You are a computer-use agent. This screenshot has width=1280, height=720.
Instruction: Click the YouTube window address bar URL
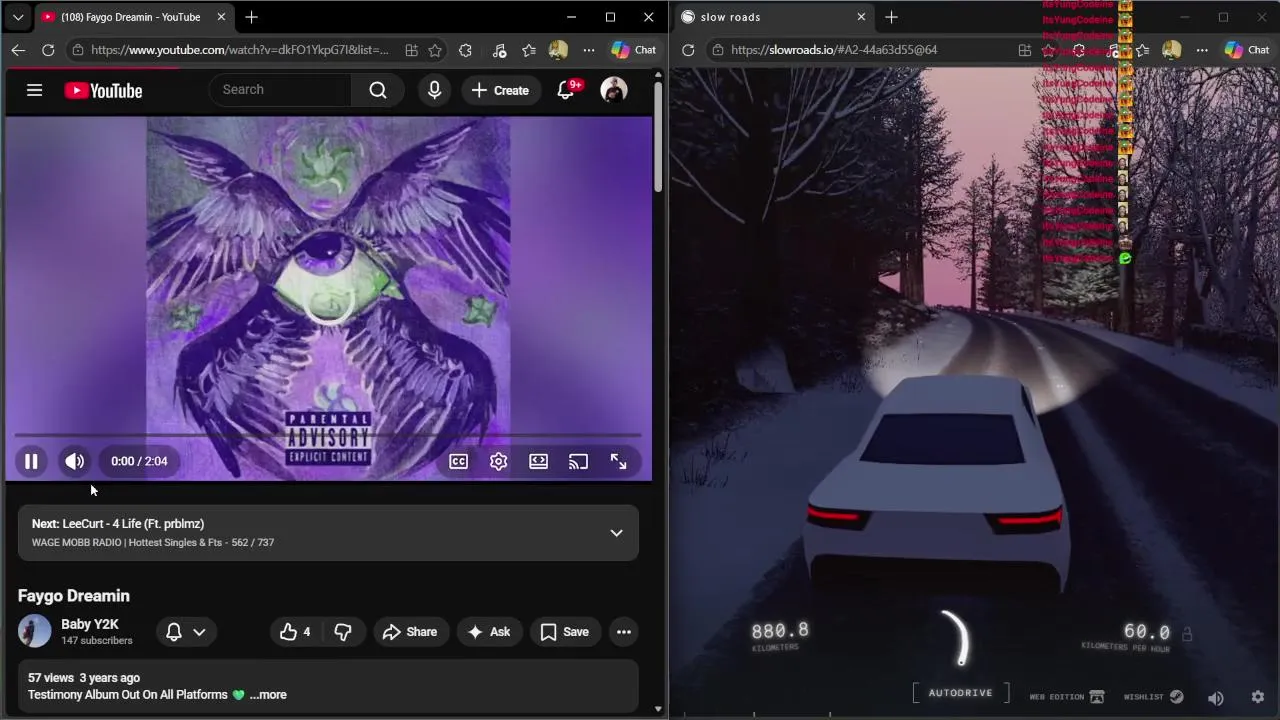(x=239, y=50)
